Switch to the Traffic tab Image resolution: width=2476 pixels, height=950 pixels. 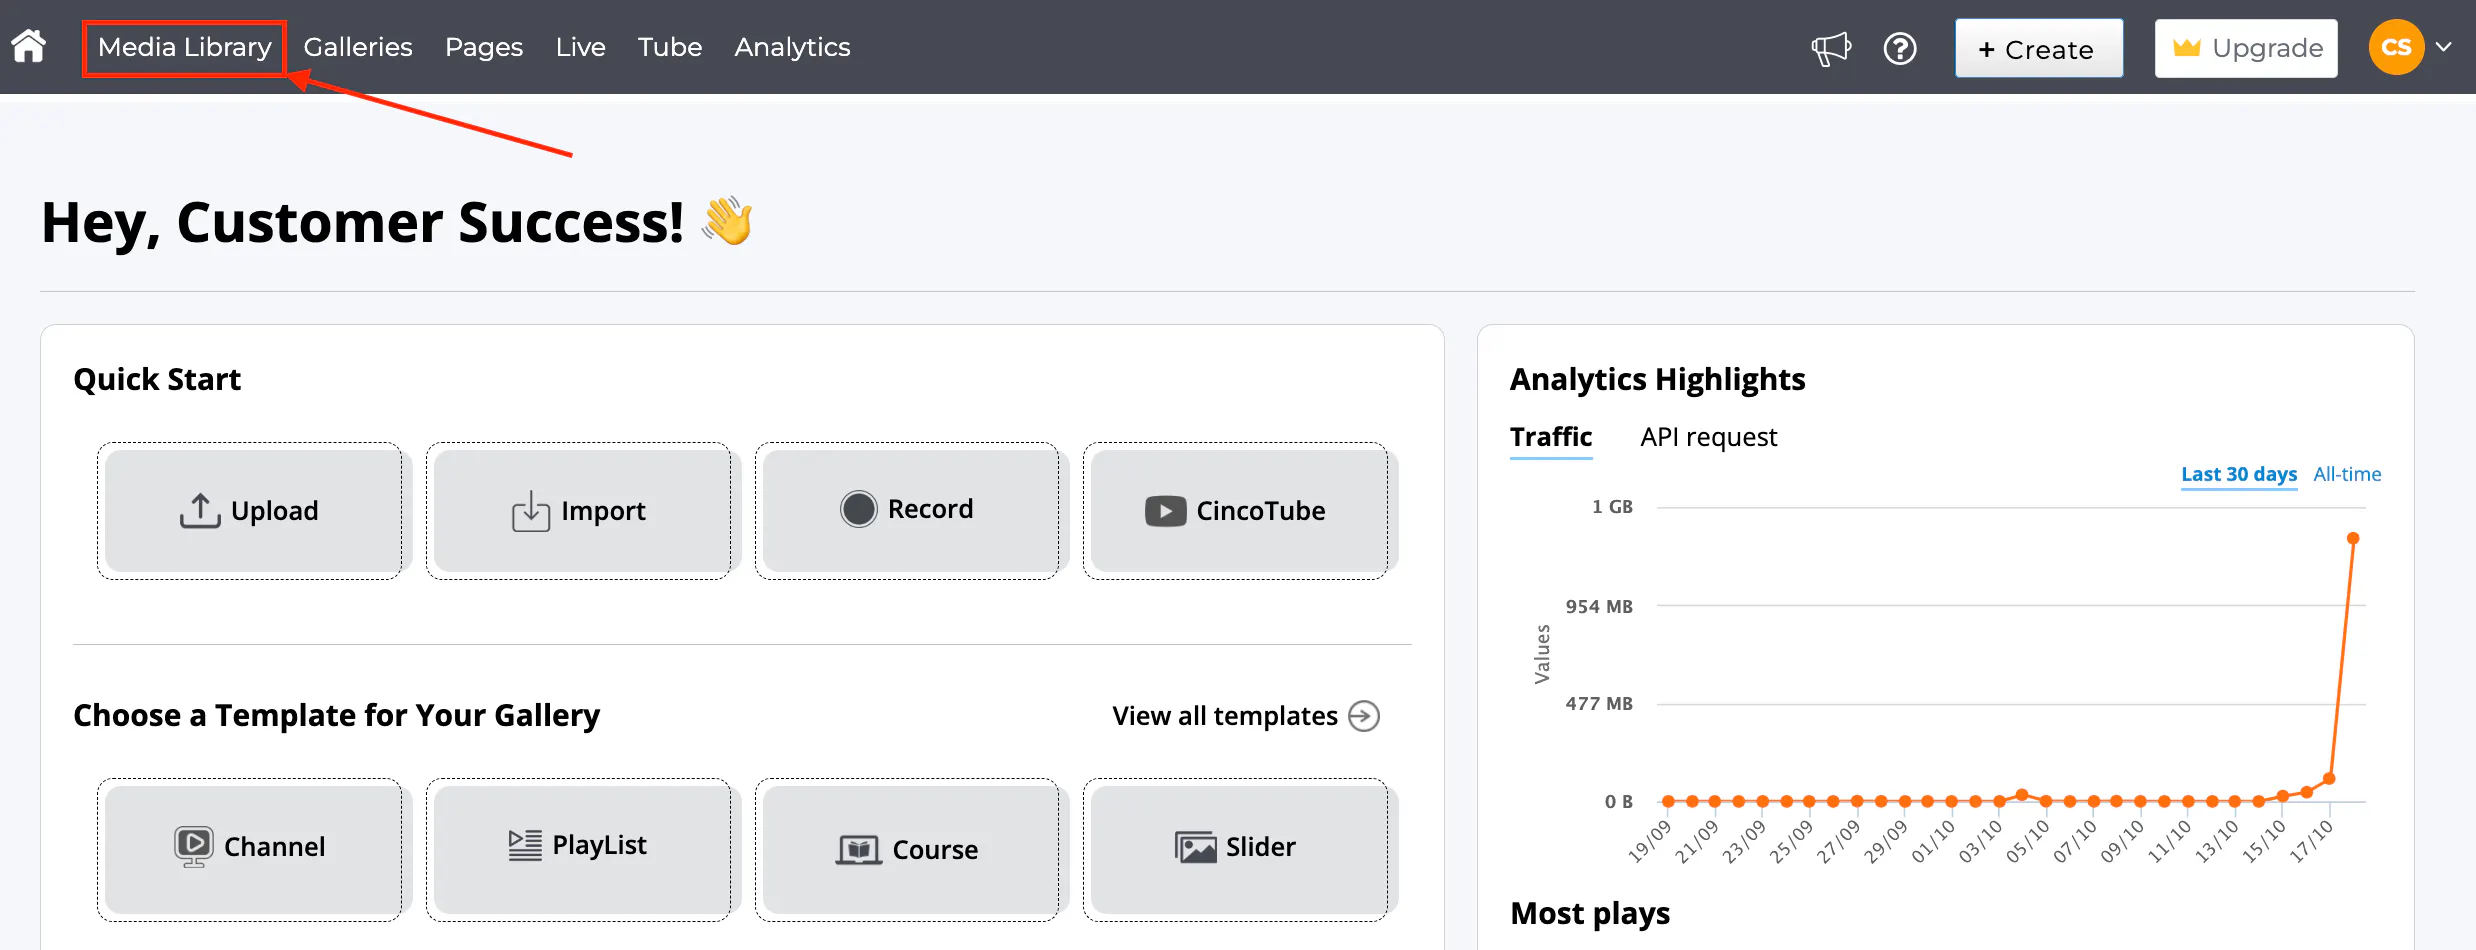[1551, 438]
